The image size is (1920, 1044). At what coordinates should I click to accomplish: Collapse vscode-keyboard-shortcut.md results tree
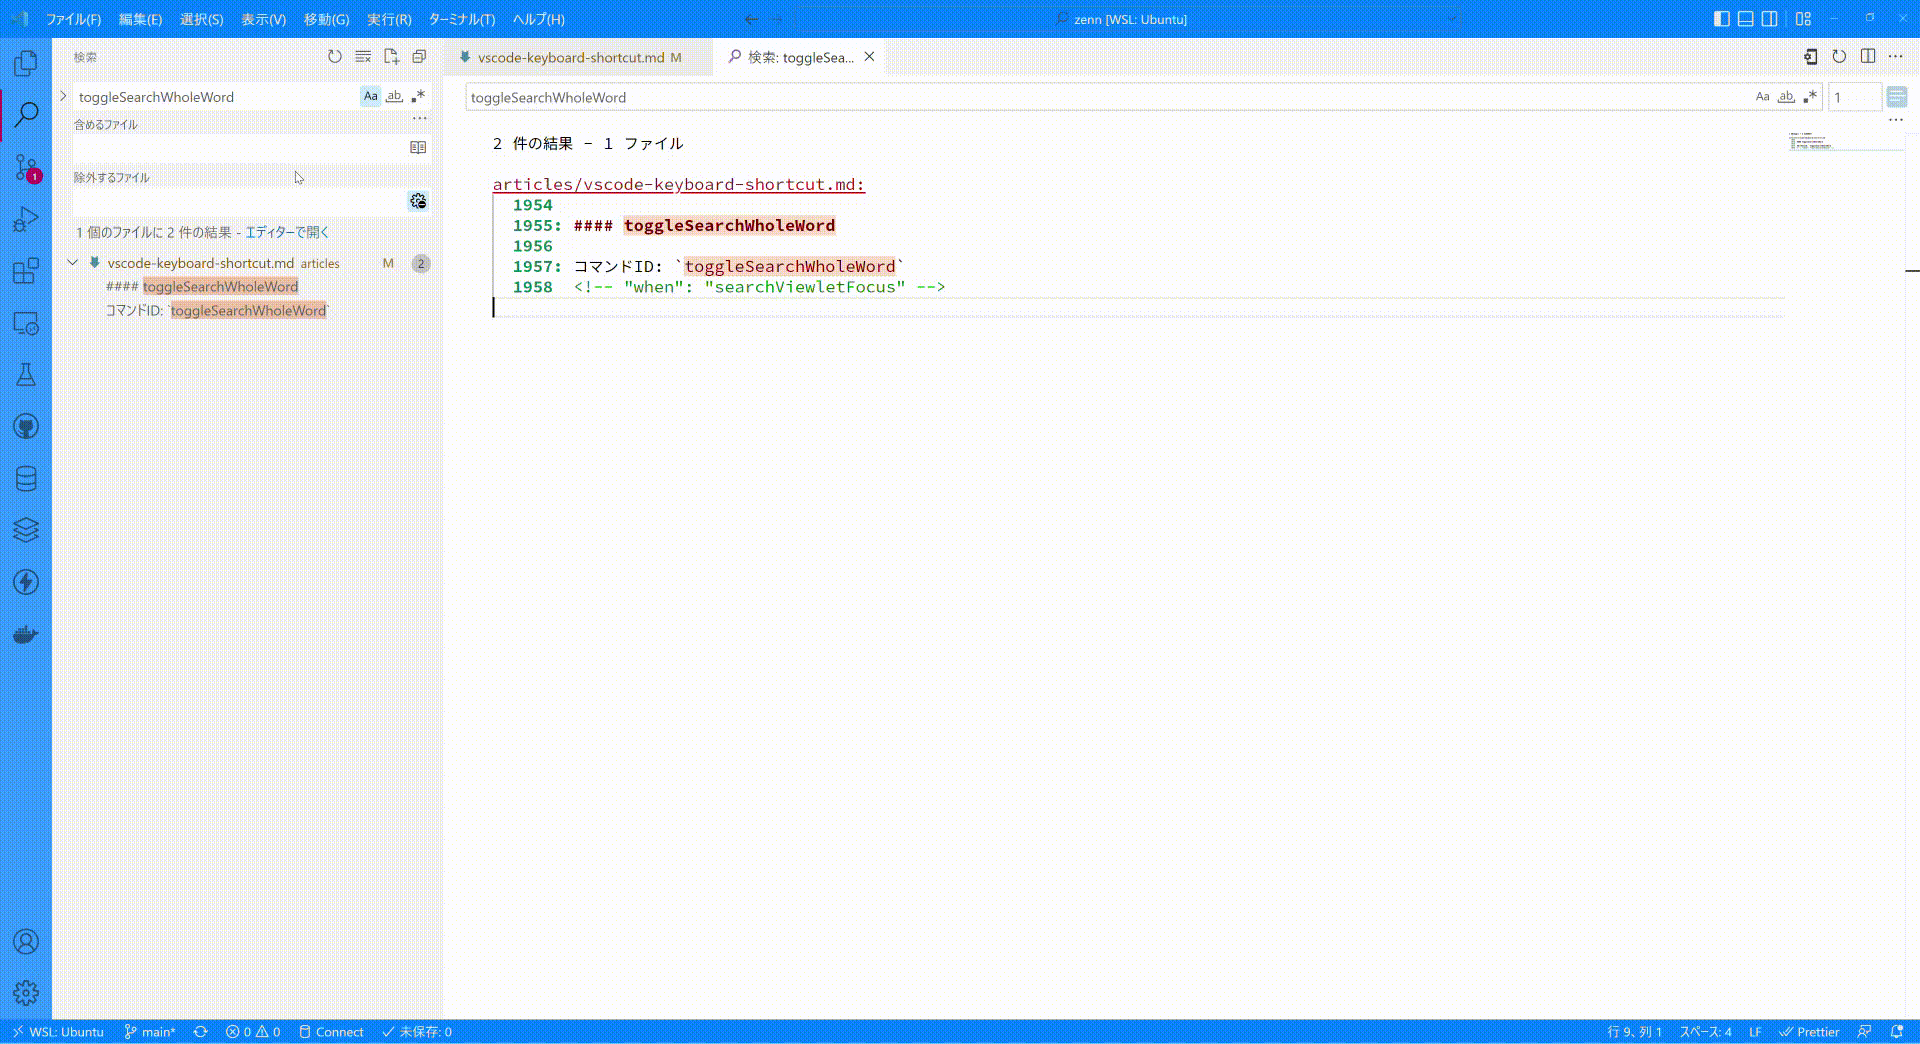(73, 263)
